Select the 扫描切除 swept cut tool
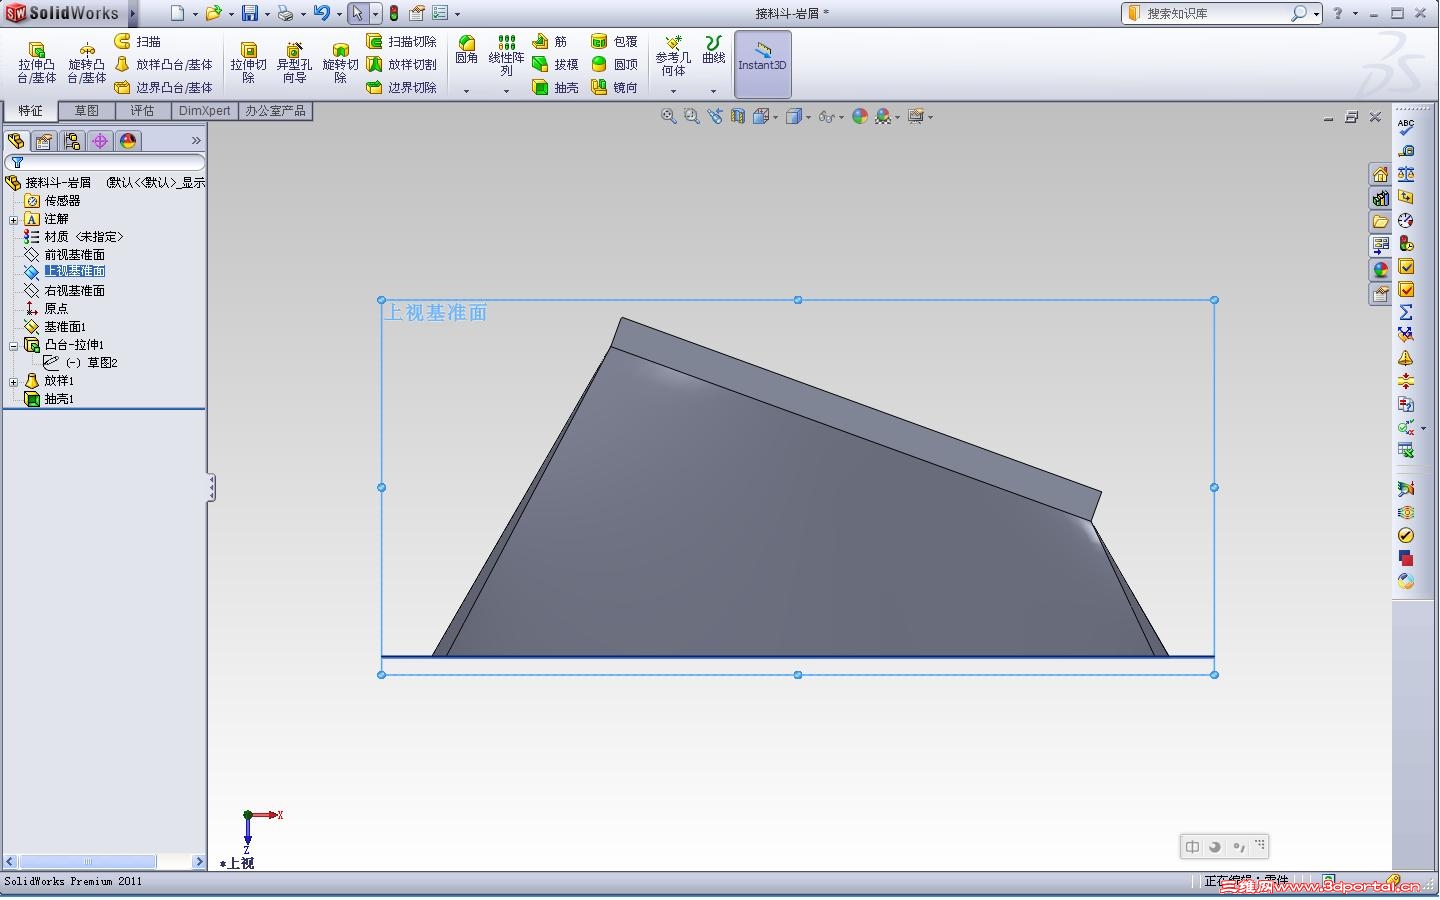This screenshot has width=1440, height=900. click(x=402, y=41)
